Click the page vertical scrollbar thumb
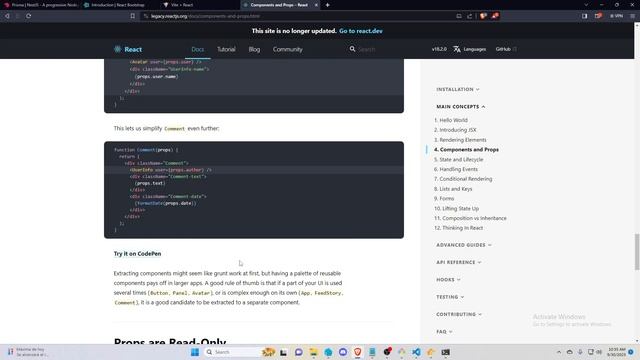 [637, 252]
